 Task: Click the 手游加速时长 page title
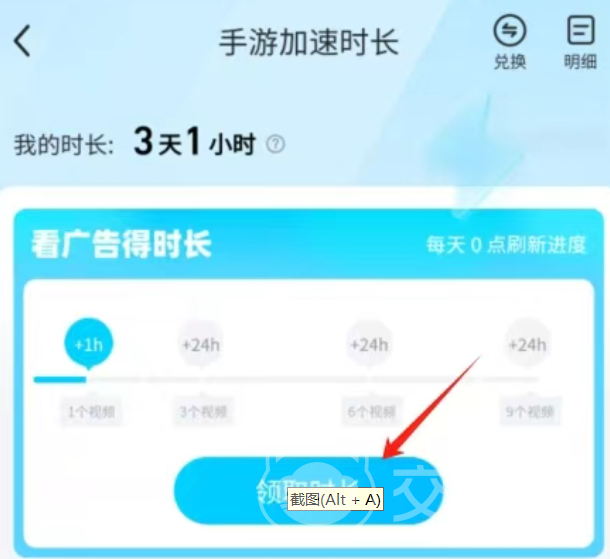(309, 42)
